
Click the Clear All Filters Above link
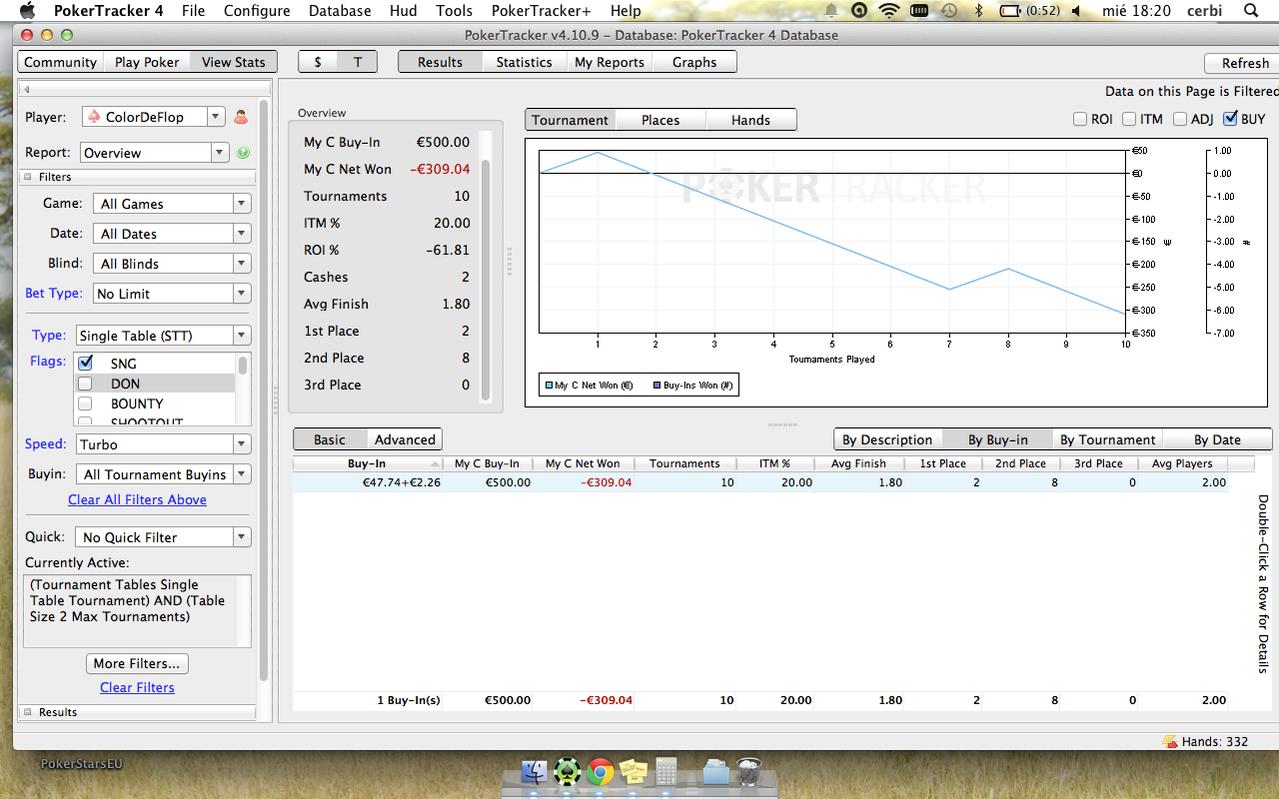137,500
